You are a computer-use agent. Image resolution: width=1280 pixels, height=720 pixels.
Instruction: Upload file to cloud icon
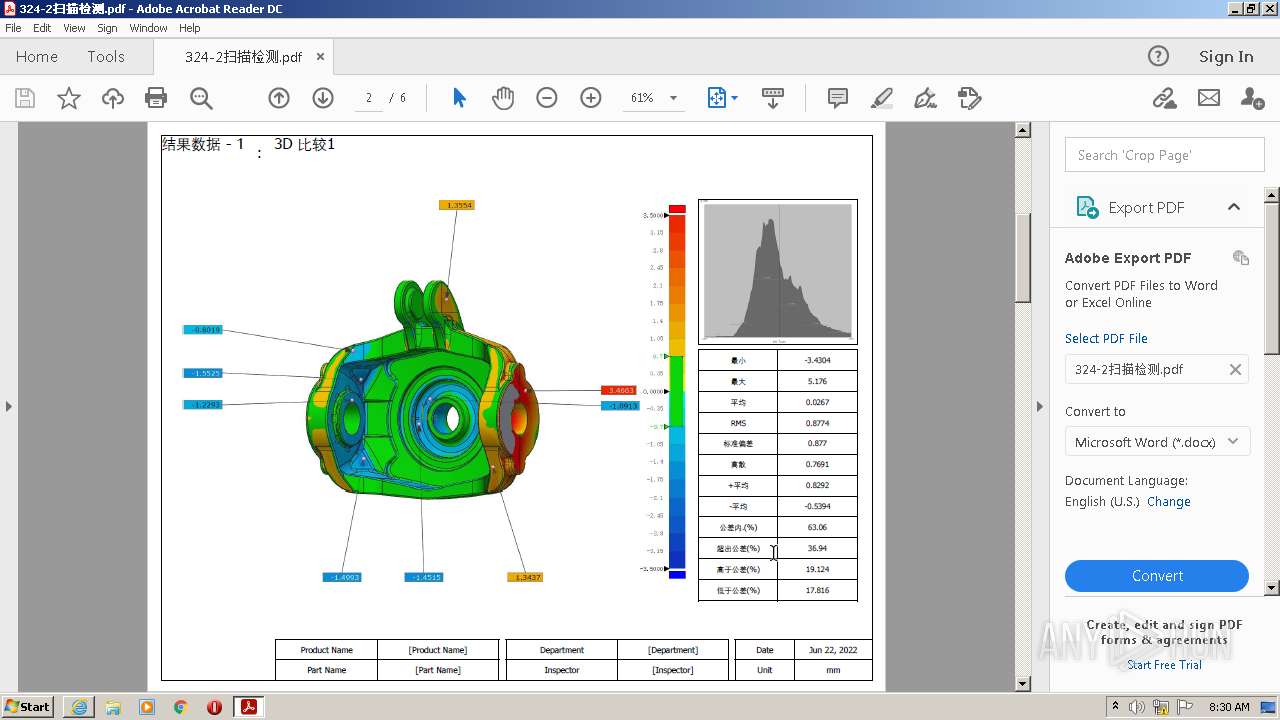(113, 98)
